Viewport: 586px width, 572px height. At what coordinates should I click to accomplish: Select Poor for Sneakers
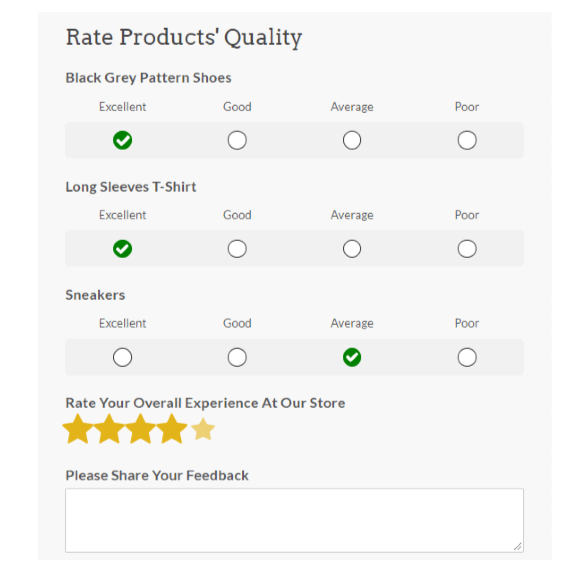pos(467,358)
